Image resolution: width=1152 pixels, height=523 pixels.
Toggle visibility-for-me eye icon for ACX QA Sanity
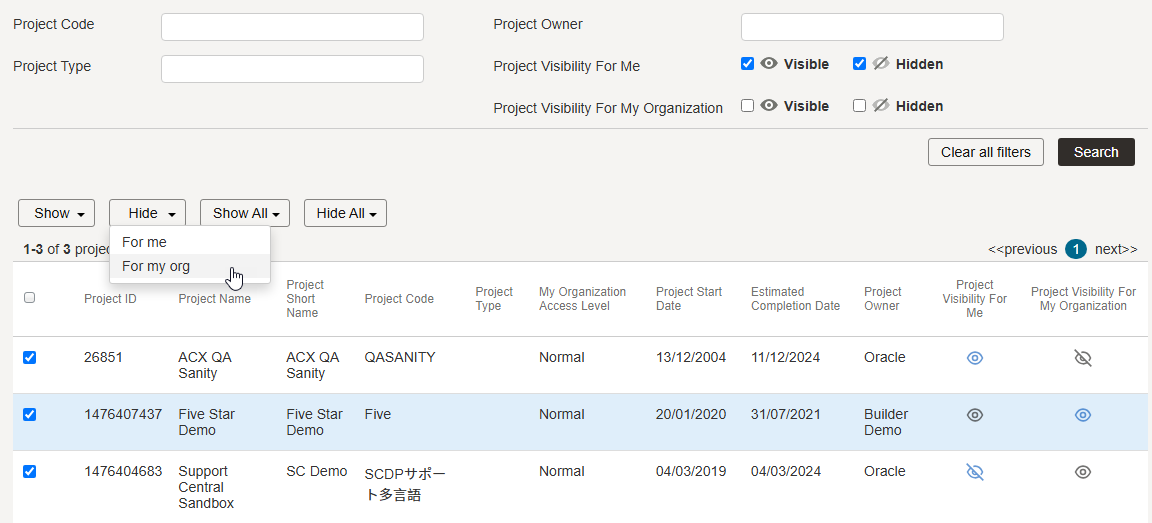[974, 358]
